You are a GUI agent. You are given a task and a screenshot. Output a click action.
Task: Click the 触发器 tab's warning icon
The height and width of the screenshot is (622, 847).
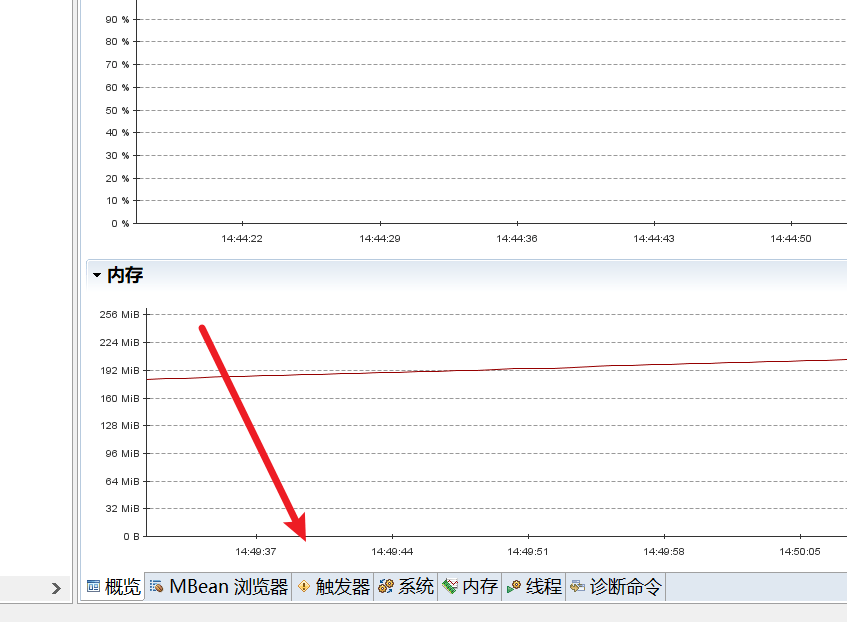[x=304, y=587]
